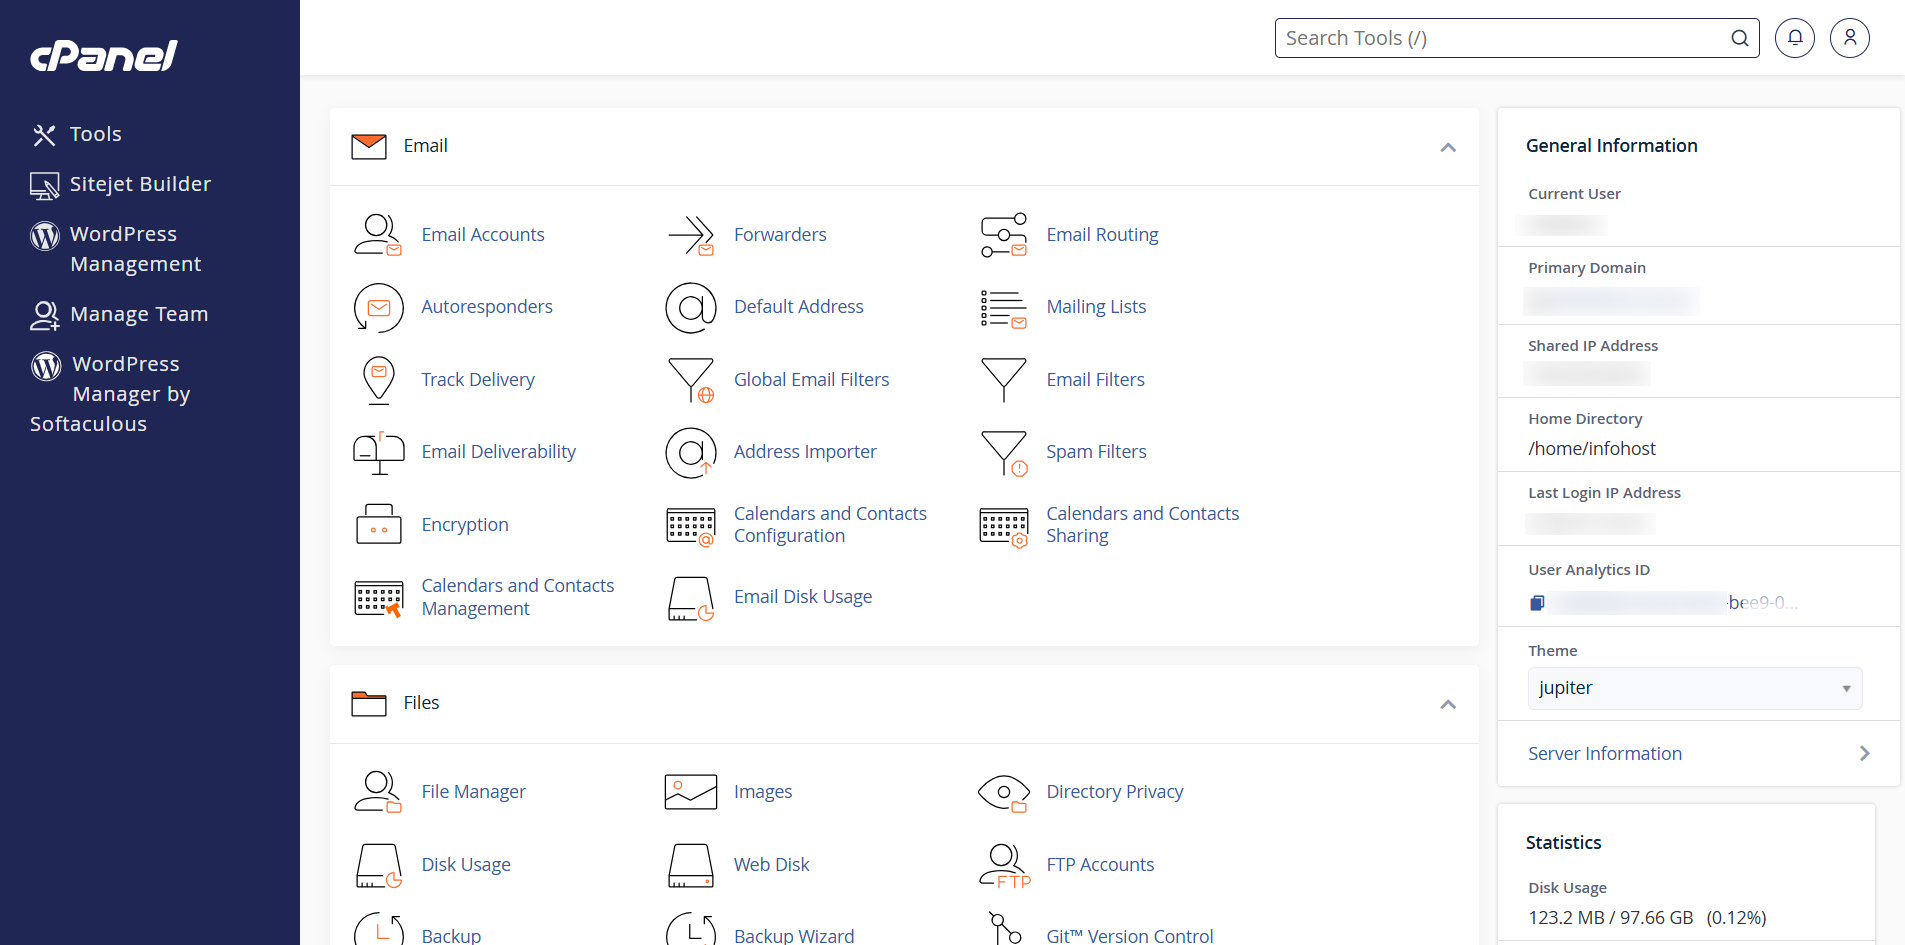Open the Track Delivery pin icon

[x=379, y=380]
